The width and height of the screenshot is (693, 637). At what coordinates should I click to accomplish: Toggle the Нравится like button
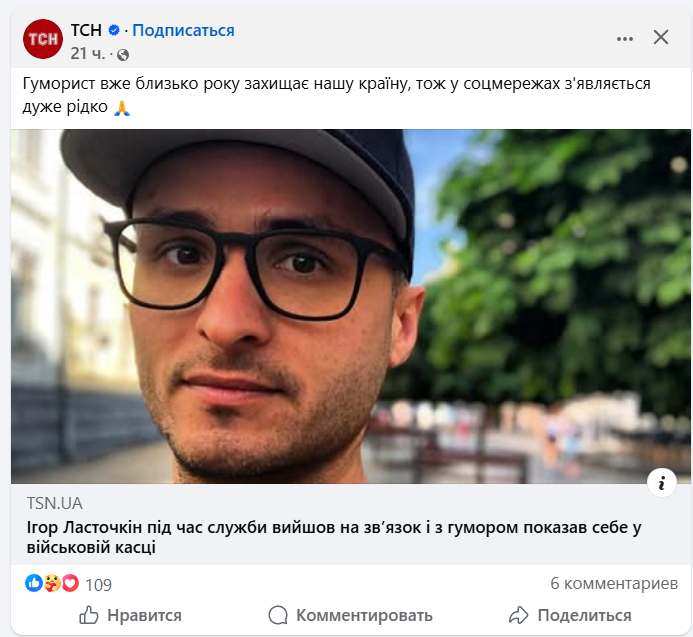[x=130, y=615]
